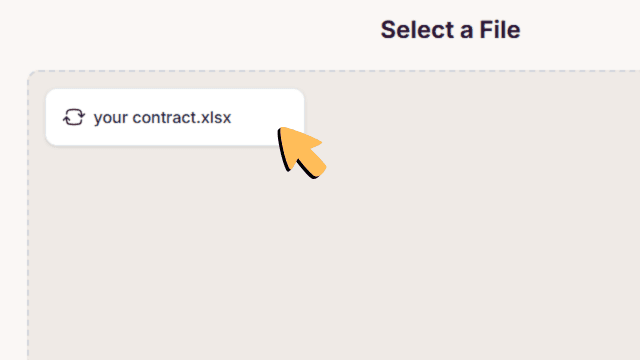Viewport: 640px width, 360px height.
Task: Click the page margin left of upload zone
Action: click(13, 216)
